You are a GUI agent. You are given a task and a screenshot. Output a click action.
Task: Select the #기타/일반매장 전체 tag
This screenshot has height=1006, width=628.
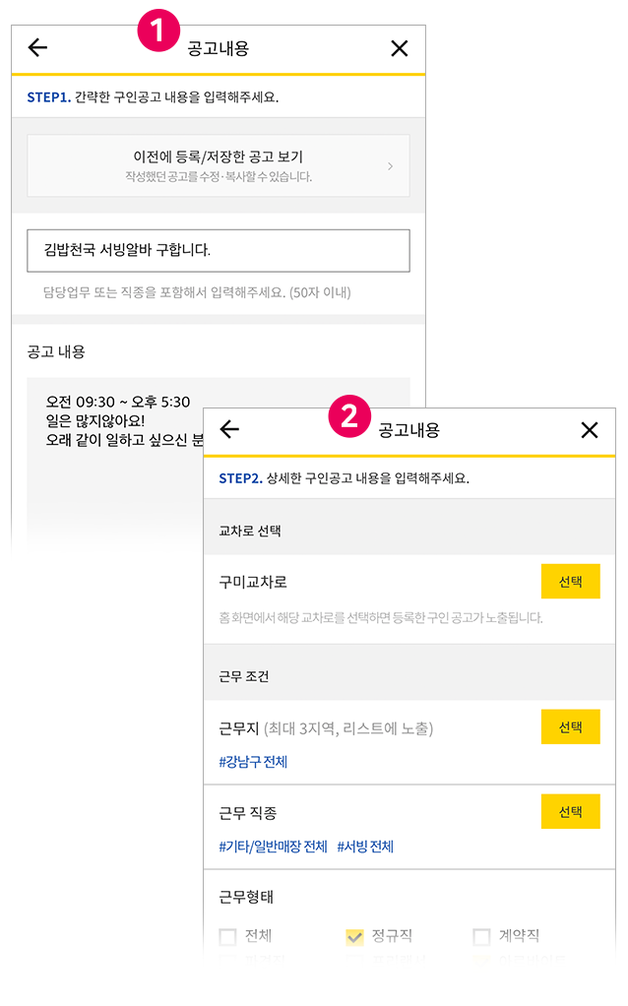(x=273, y=847)
